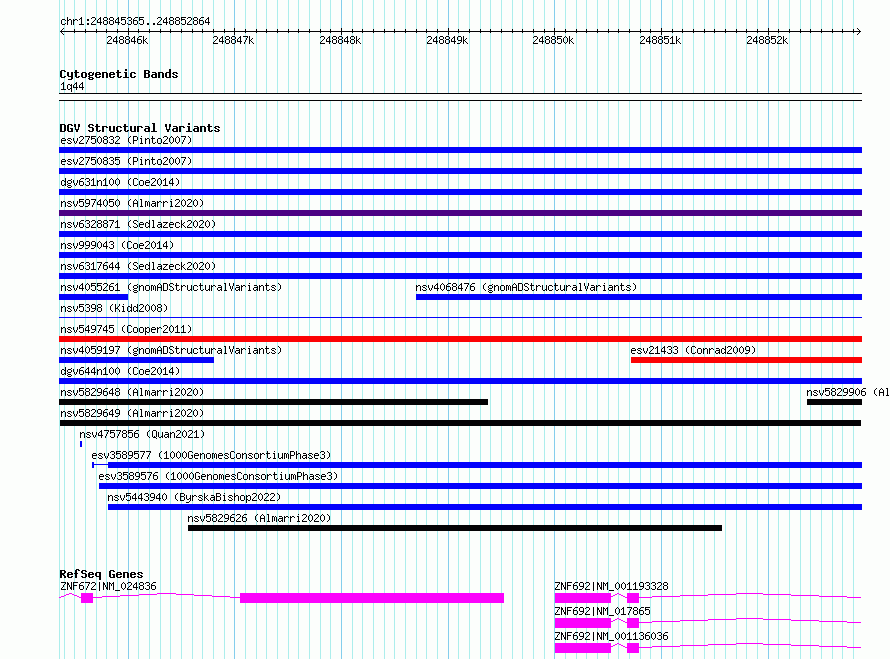890x659 pixels.
Task: Click ZNF692 NM_017865 large exon block
Action: [582, 623]
